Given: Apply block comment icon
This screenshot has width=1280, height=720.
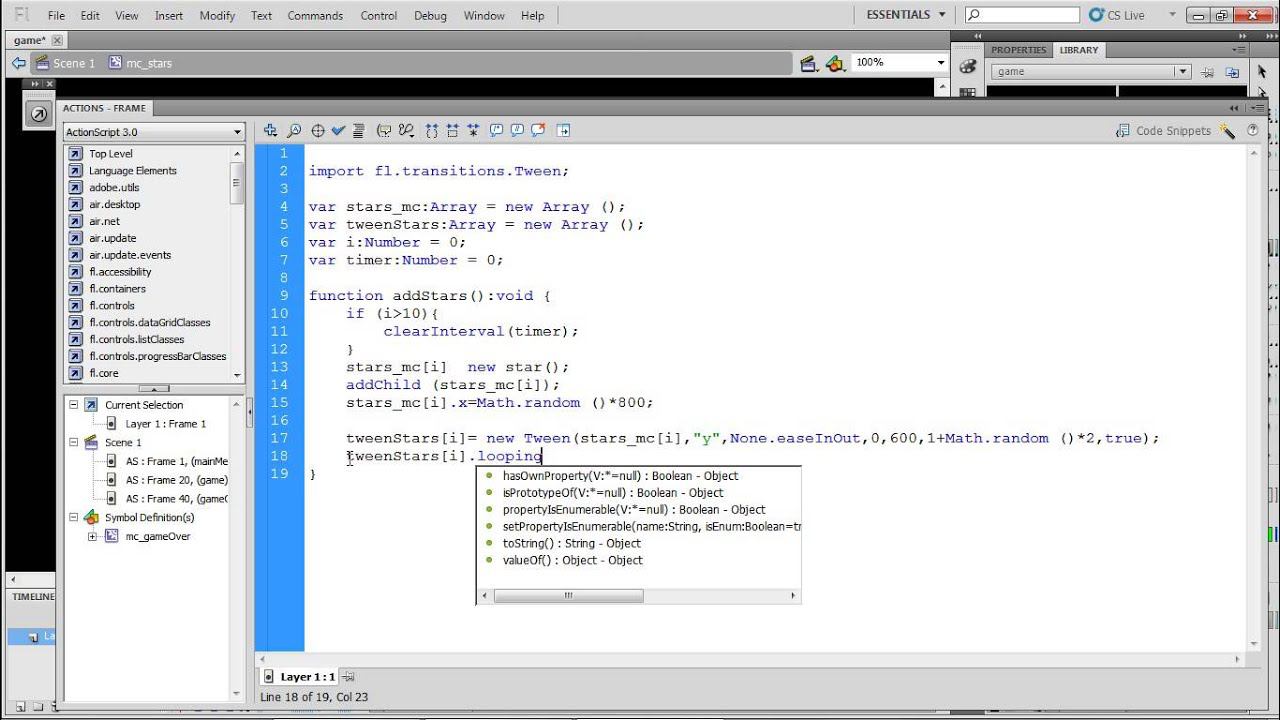Looking at the screenshot, I should (496, 130).
